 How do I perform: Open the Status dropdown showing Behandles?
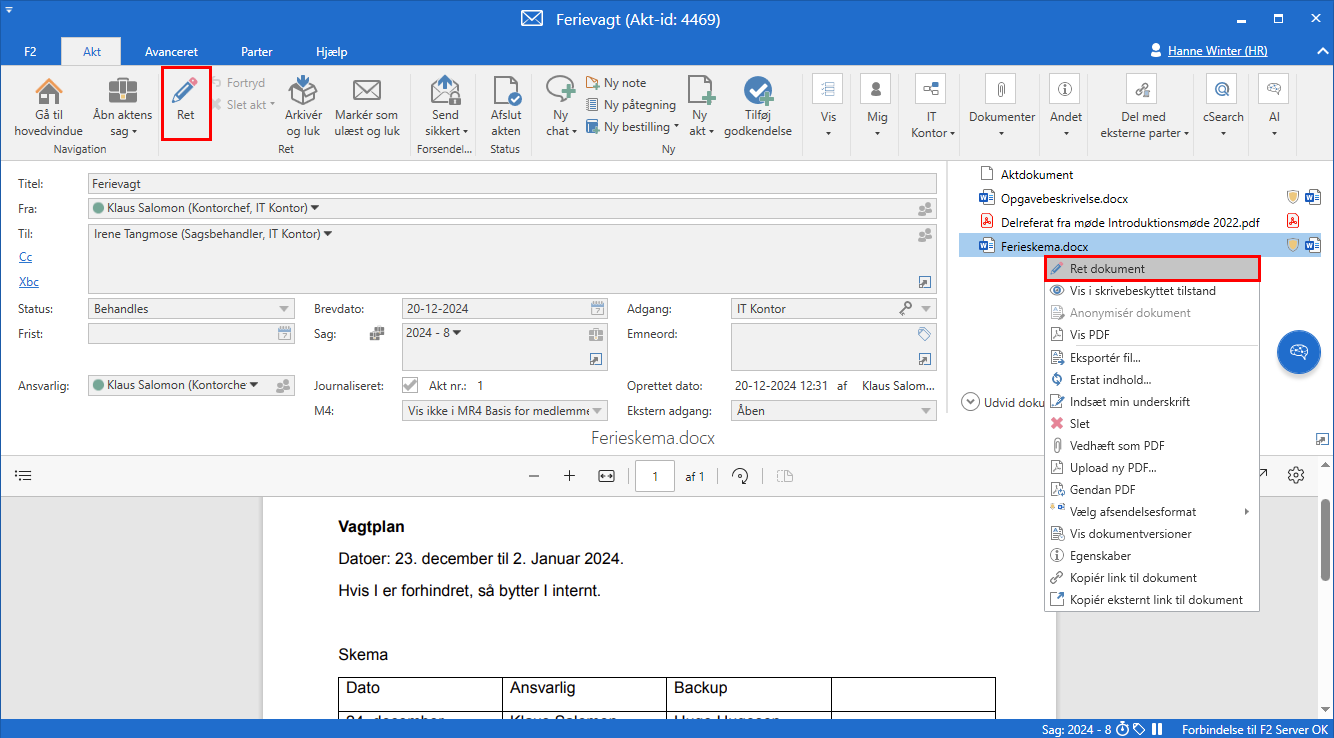point(190,309)
